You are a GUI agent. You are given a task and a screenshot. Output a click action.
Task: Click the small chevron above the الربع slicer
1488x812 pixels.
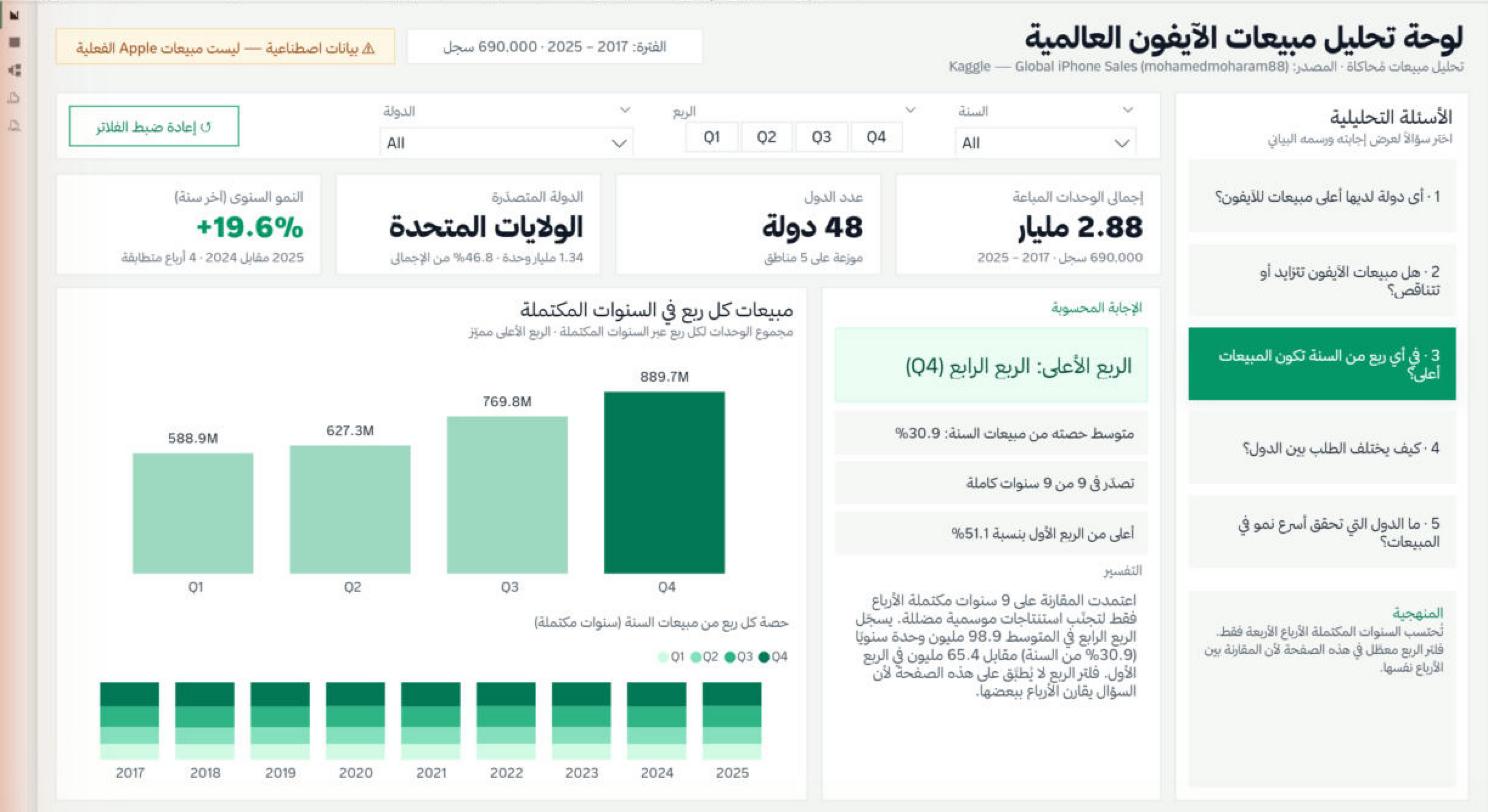[x=910, y=110]
